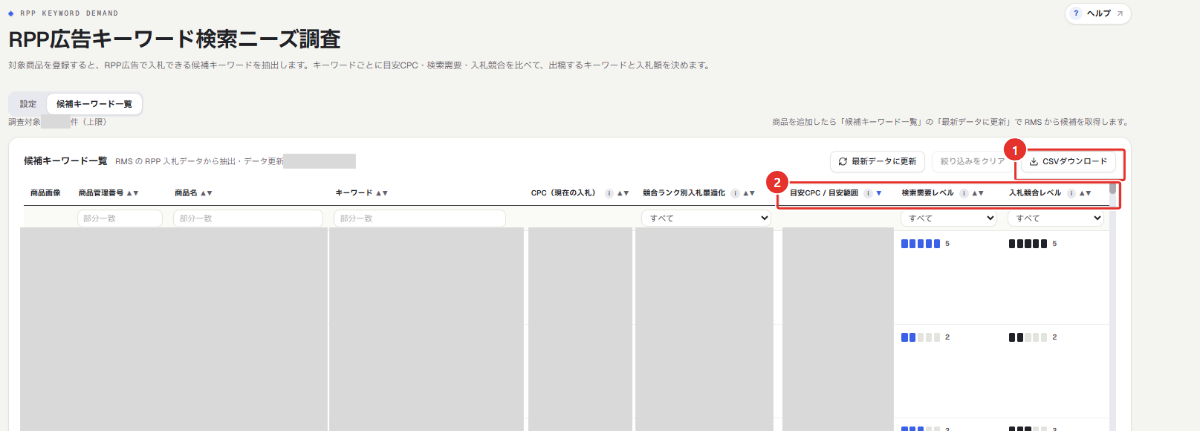Click the RPP KEYWORD DEMAND label
Viewport: 1200px width, 431px height.
click(68, 14)
